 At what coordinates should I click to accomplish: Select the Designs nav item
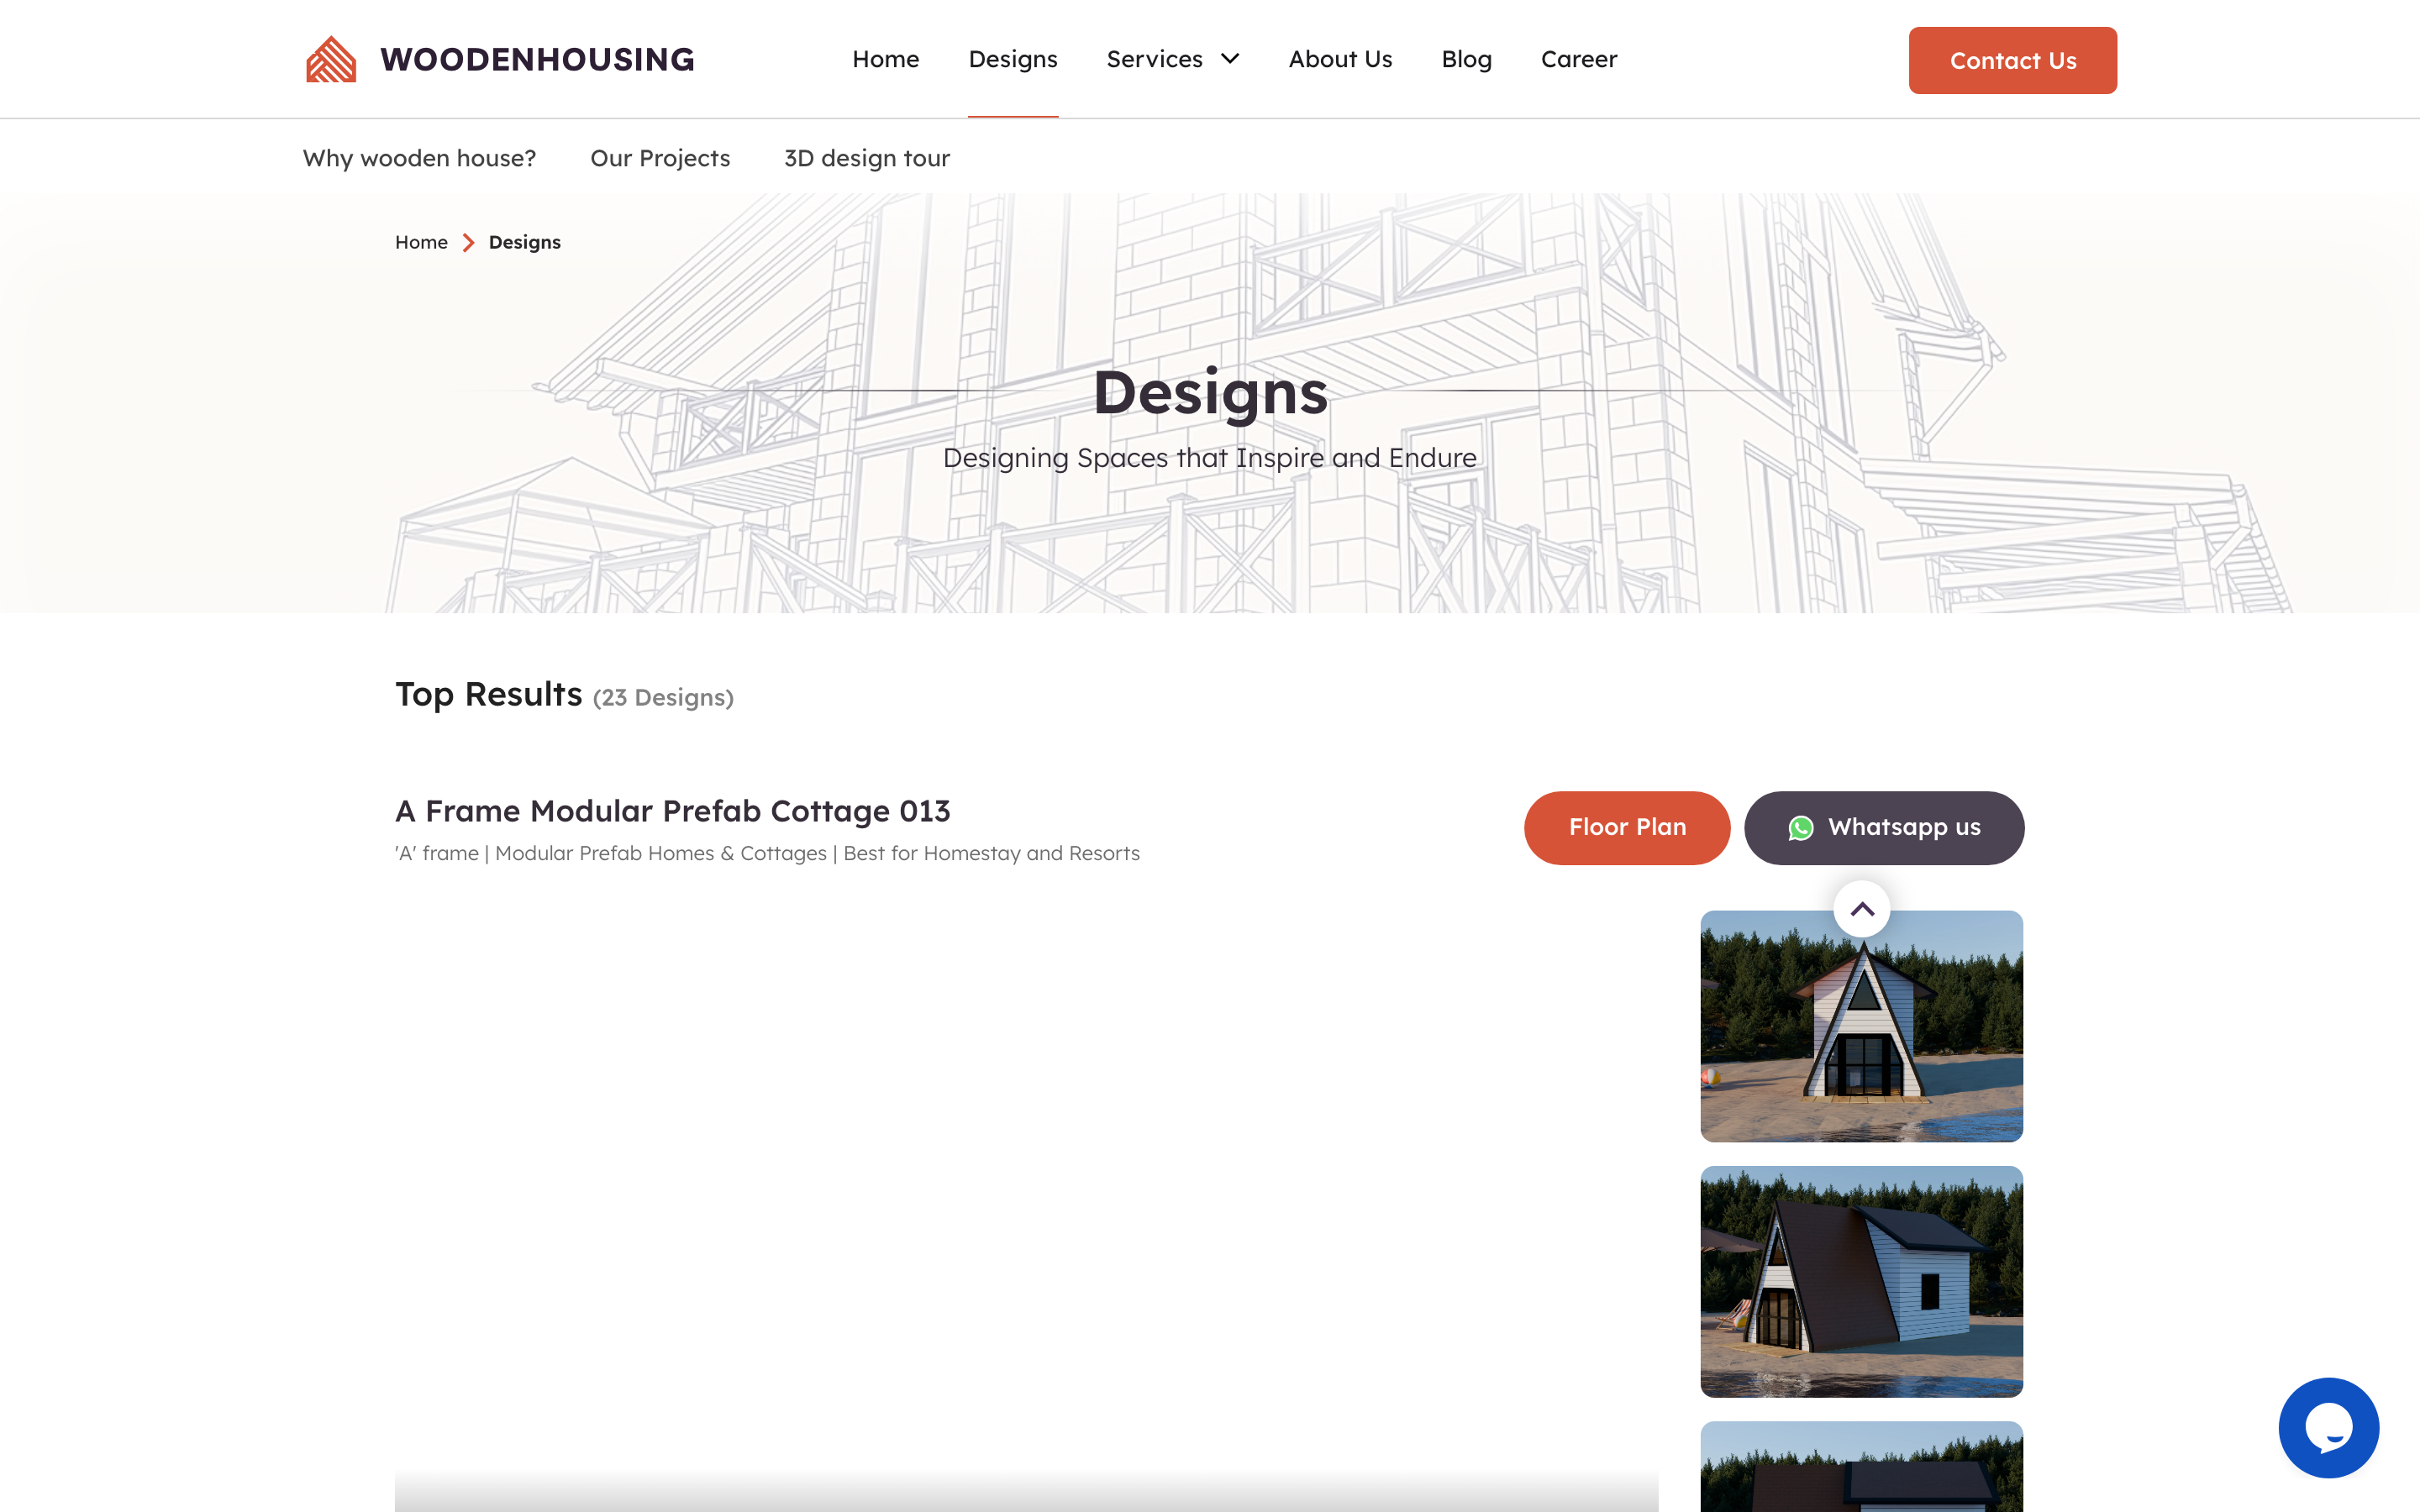tap(1012, 59)
